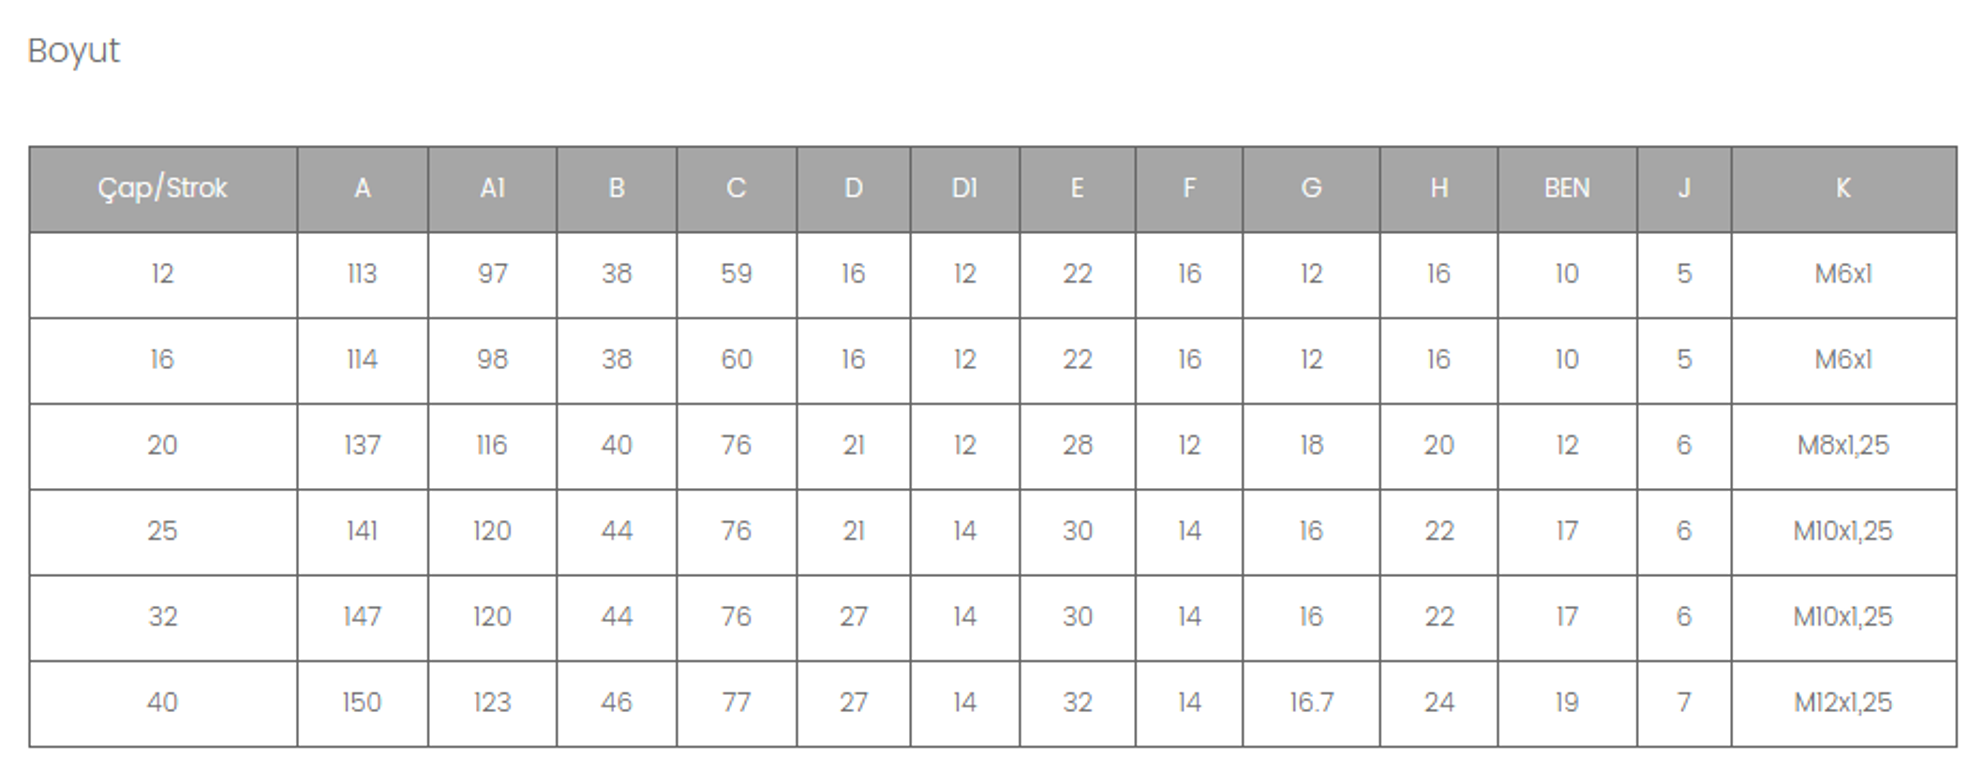Image resolution: width=1971 pixels, height=776 pixels.
Task: Select the cell showing 59
Action: pyautogui.click(x=736, y=274)
